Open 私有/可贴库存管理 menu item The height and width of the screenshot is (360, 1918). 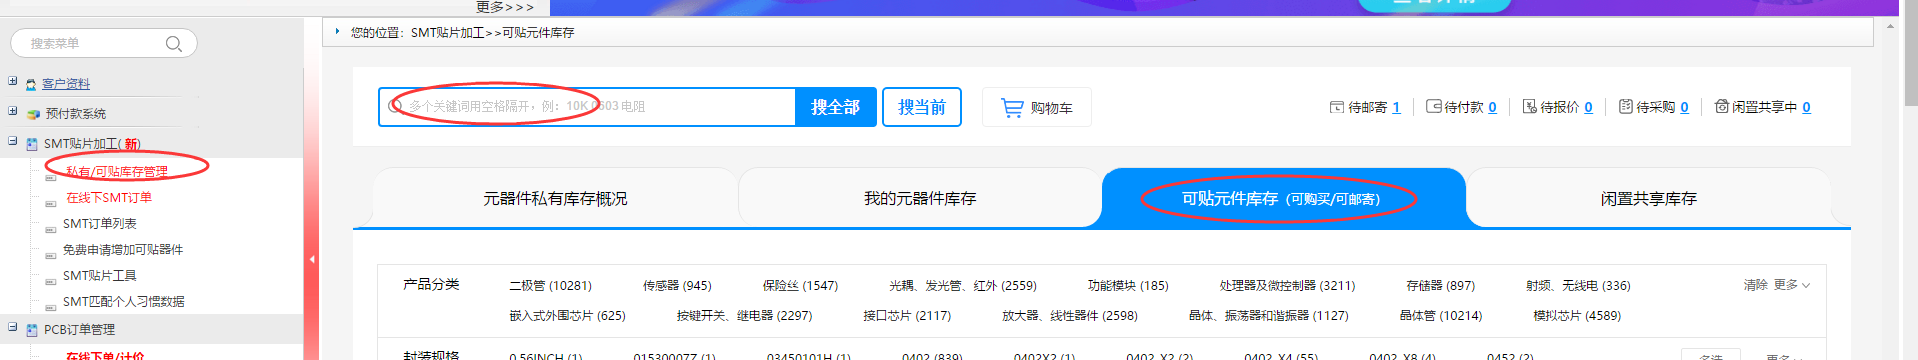[x=117, y=172]
